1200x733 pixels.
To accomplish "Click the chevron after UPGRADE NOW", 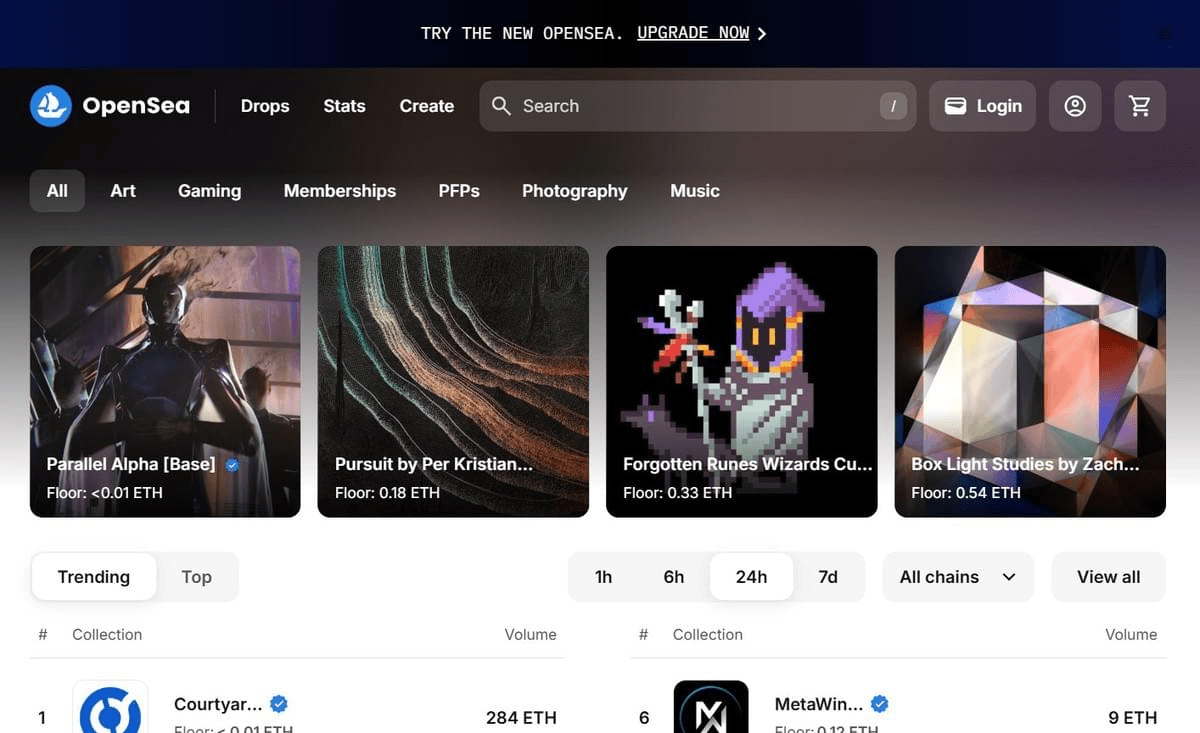I will (x=762, y=34).
